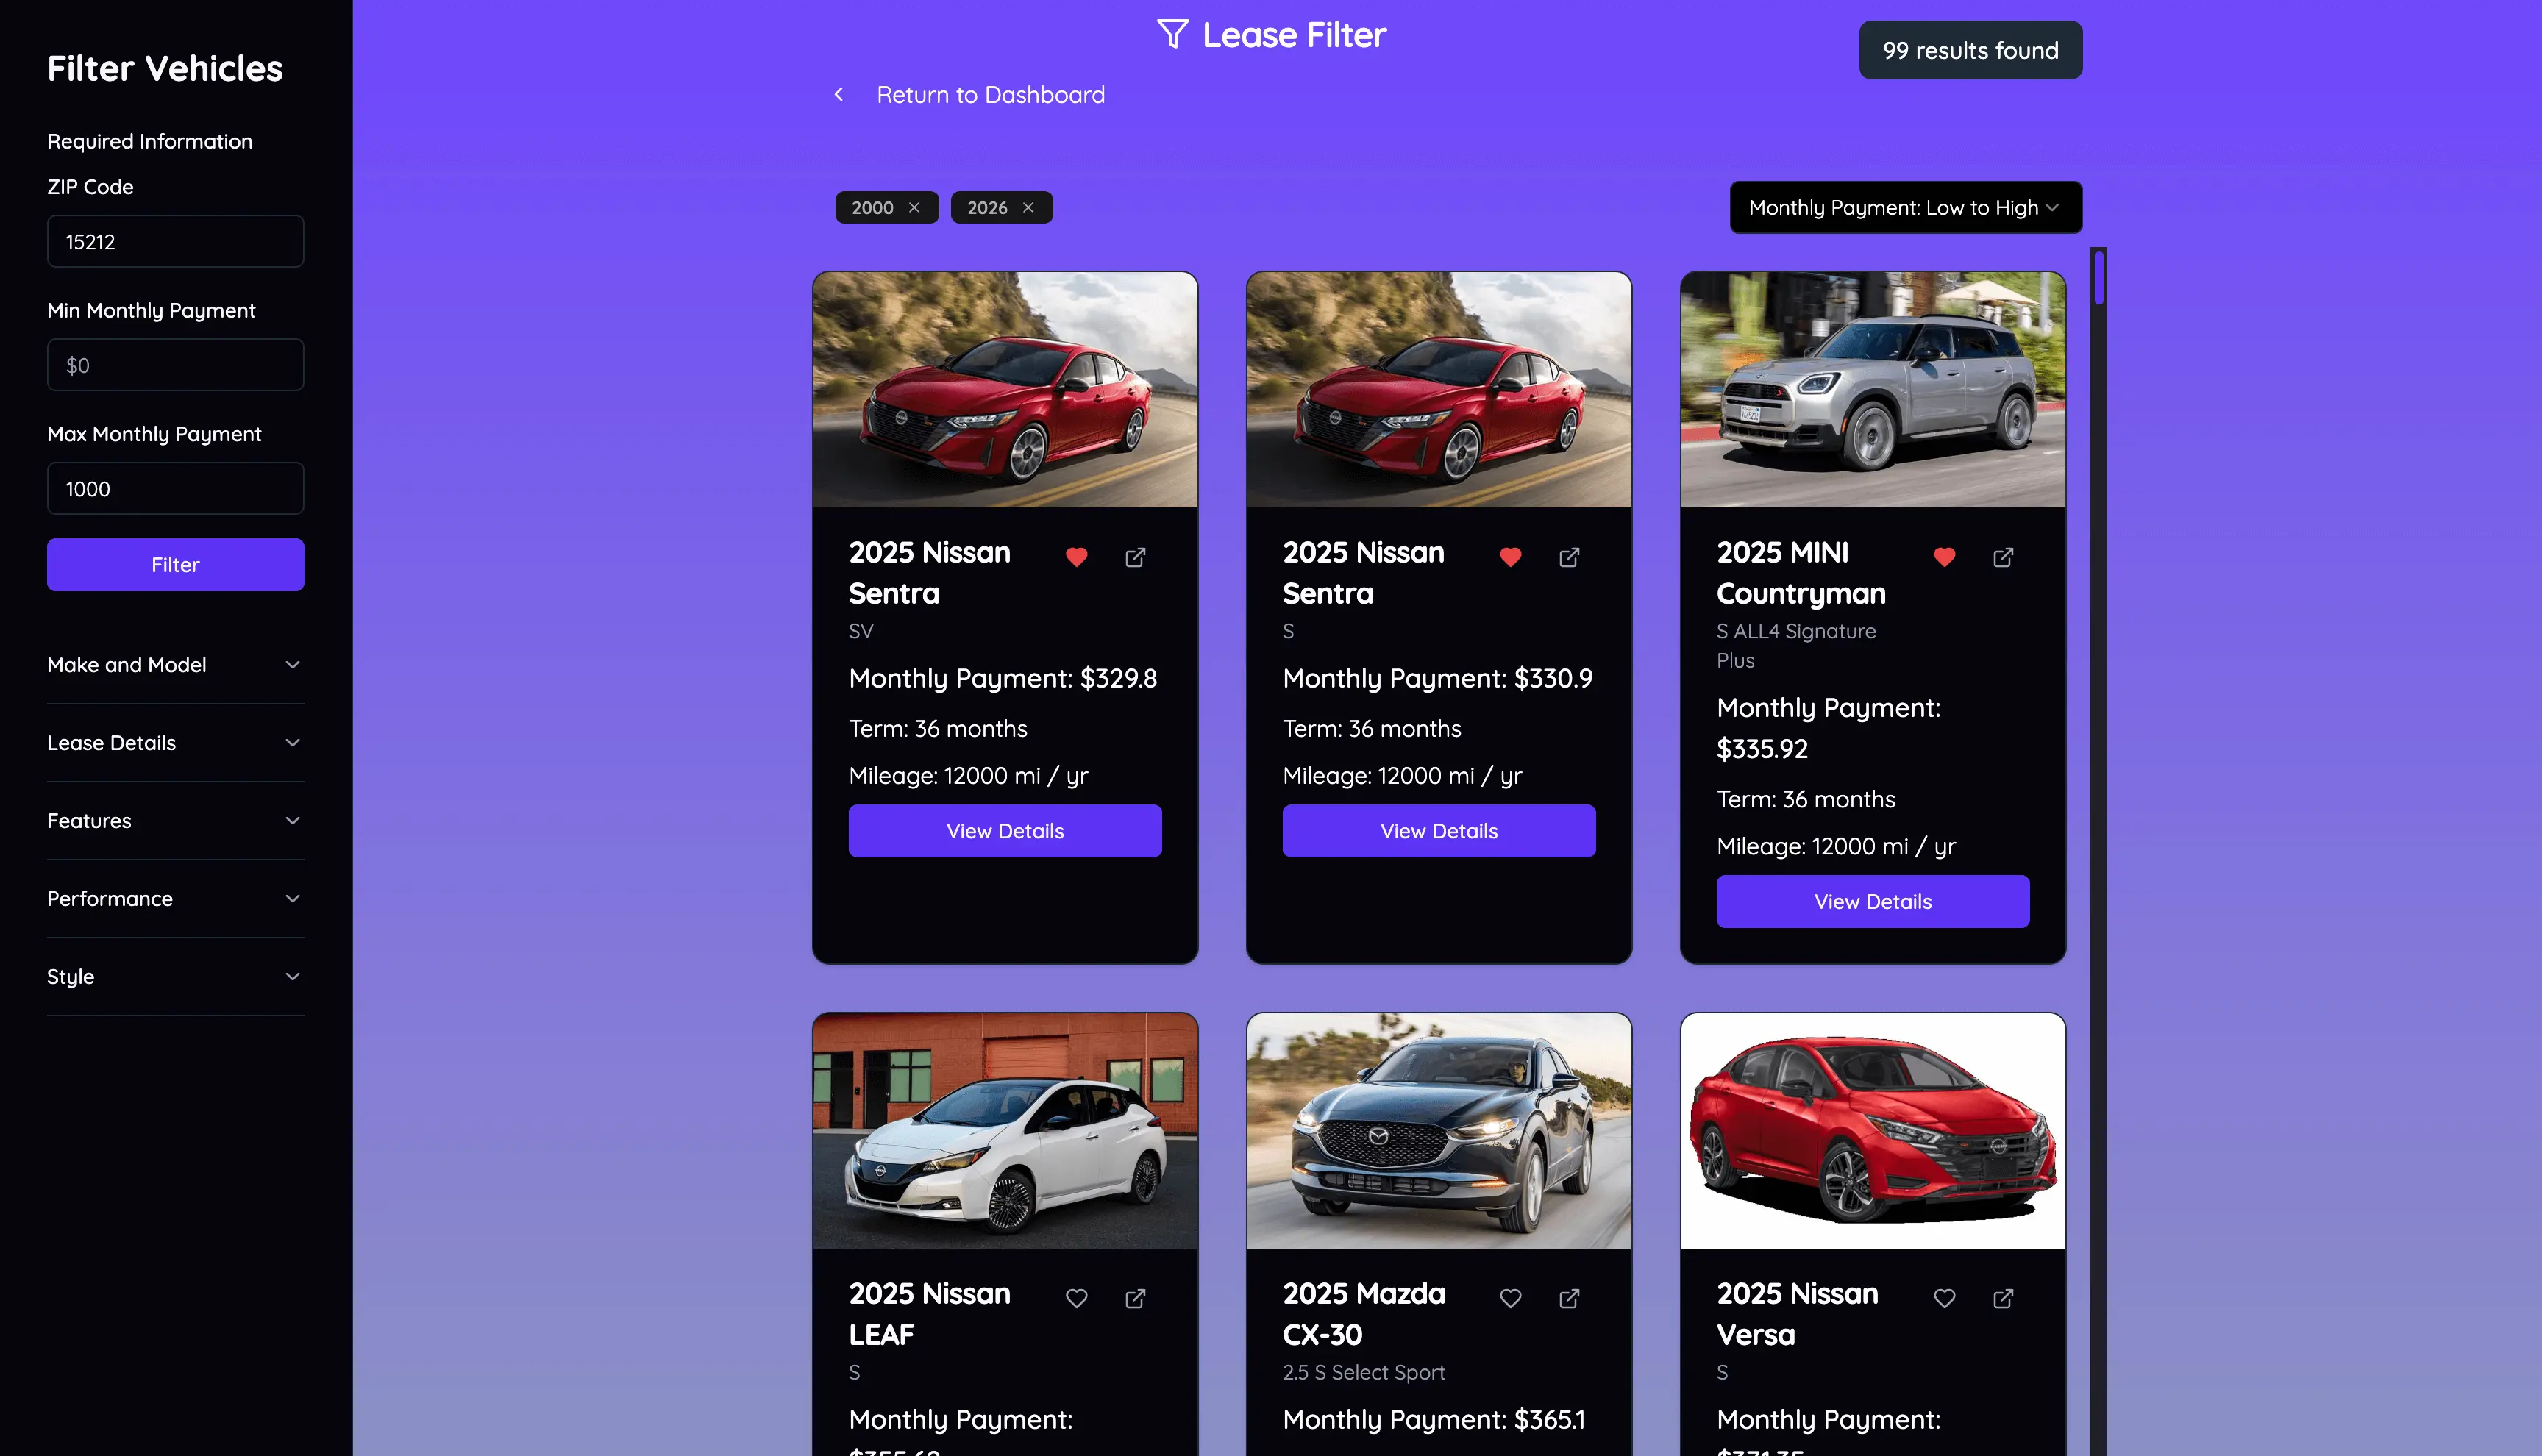Unfavorite the MINI Countryman heart icon

coord(1944,557)
